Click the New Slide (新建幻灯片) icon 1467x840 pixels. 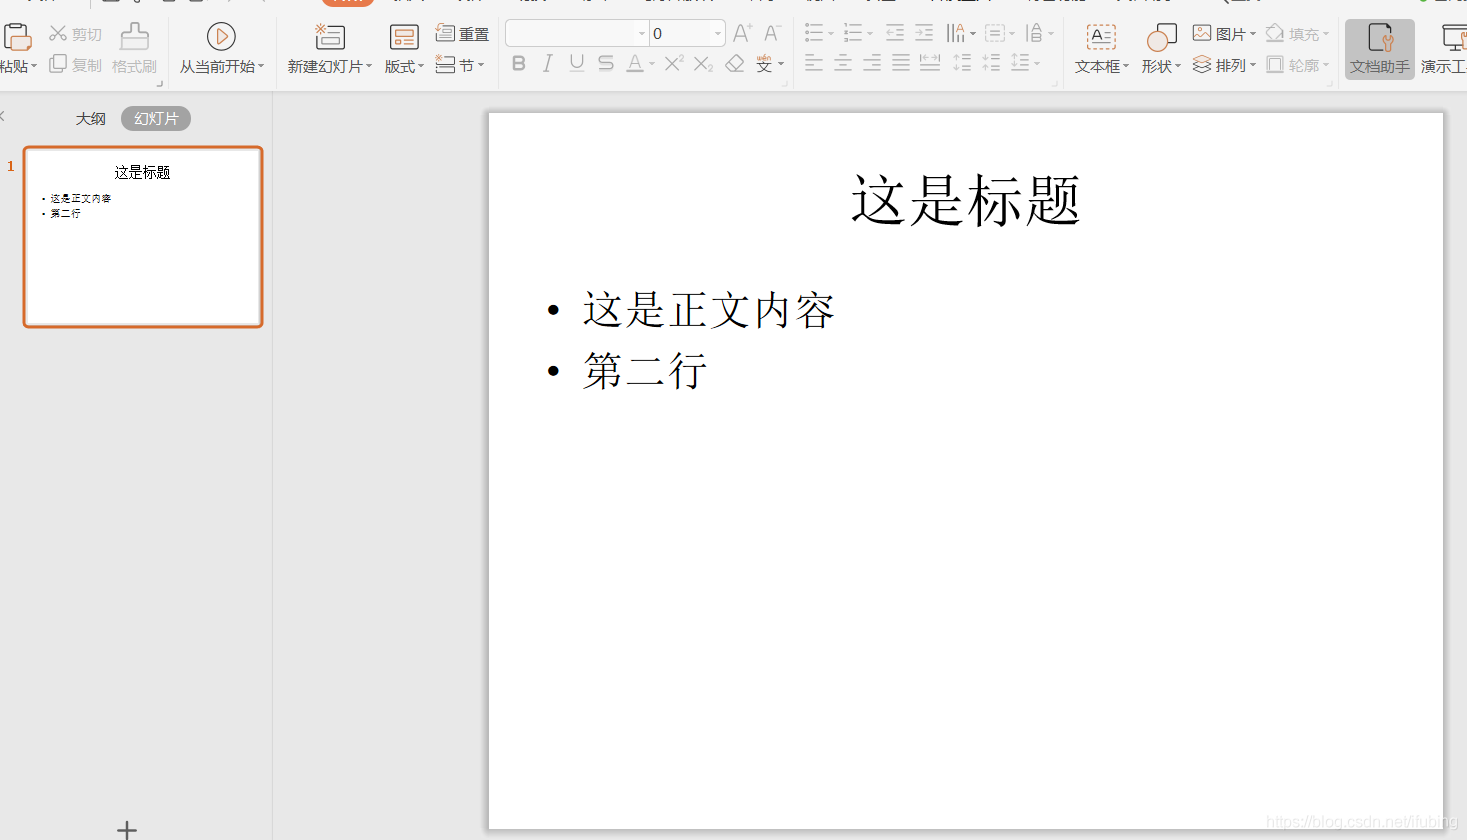(329, 37)
